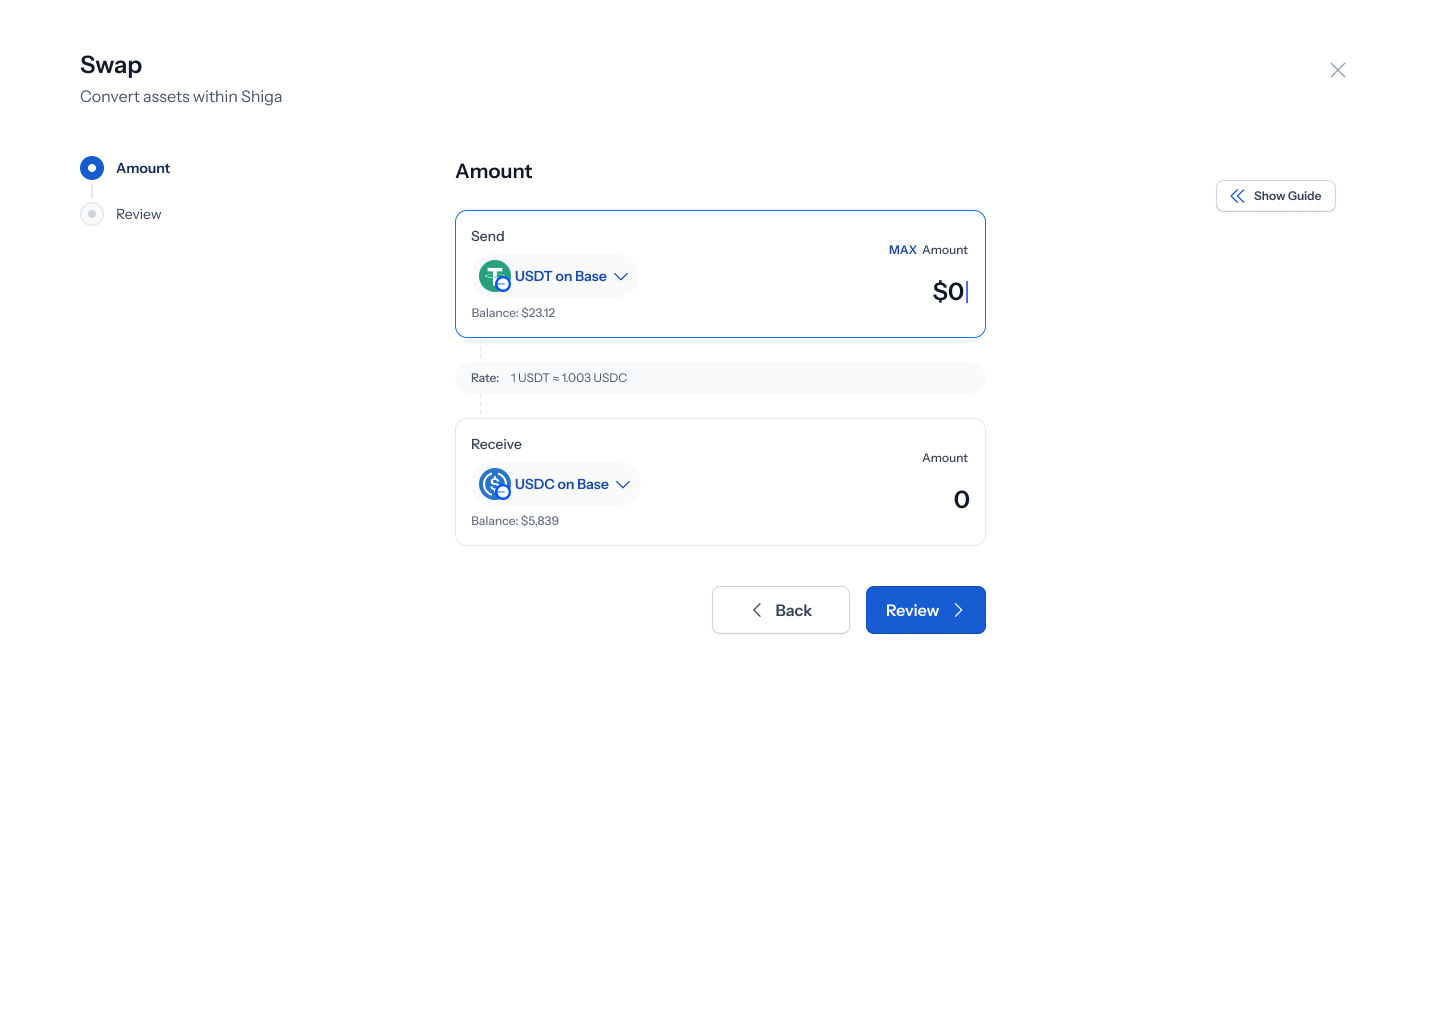This screenshot has width=1440, height=1024.
Task: Click the Receive amount value 0
Action: pyautogui.click(x=962, y=499)
